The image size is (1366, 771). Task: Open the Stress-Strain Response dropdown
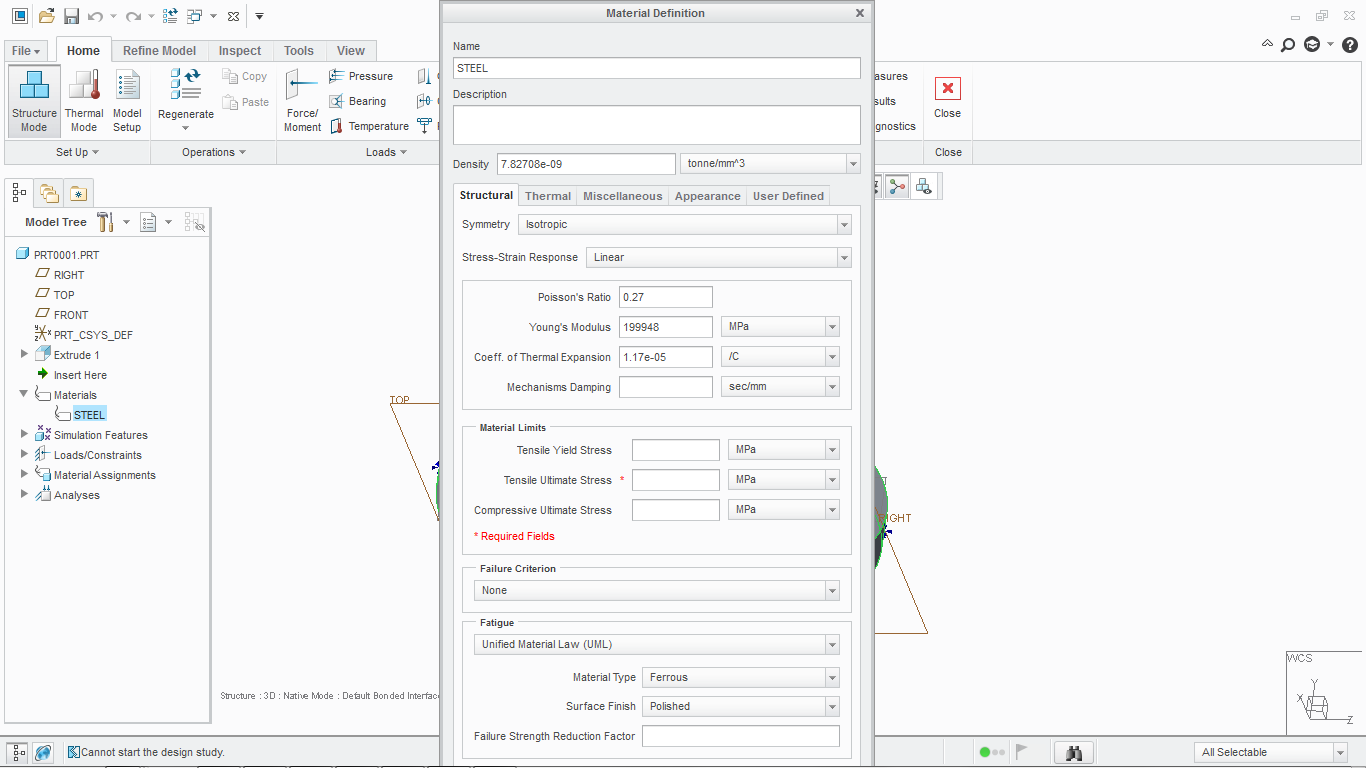click(x=719, y=257)
